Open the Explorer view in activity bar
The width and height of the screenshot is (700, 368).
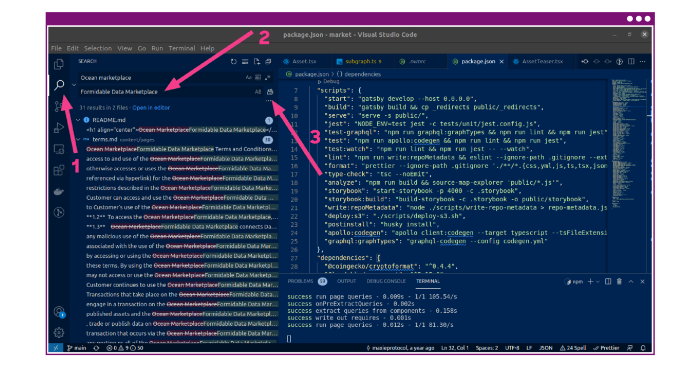pyautogui.click(x=59, y=64)
